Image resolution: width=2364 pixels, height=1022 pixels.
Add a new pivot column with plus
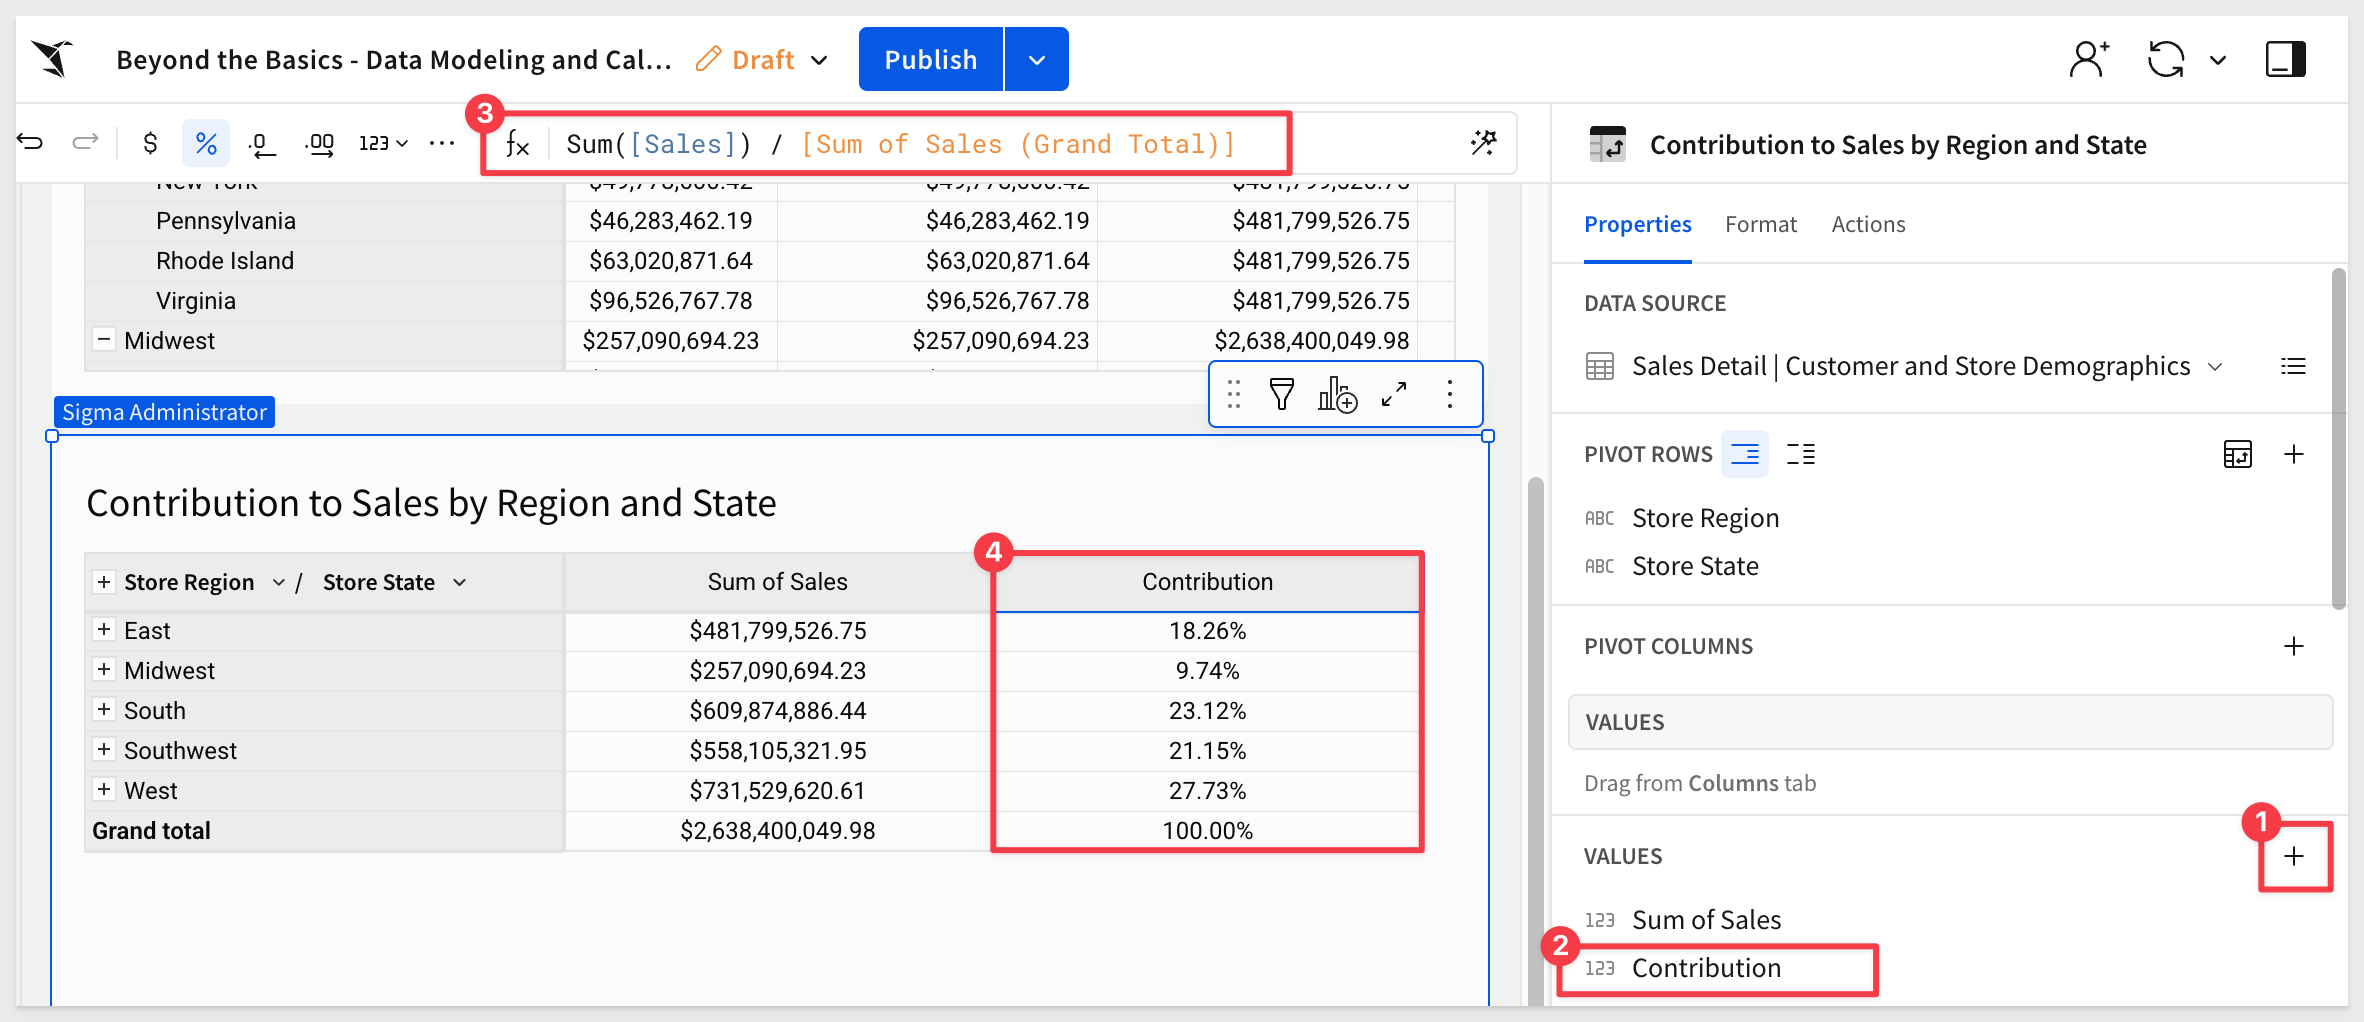[2294, 646]
